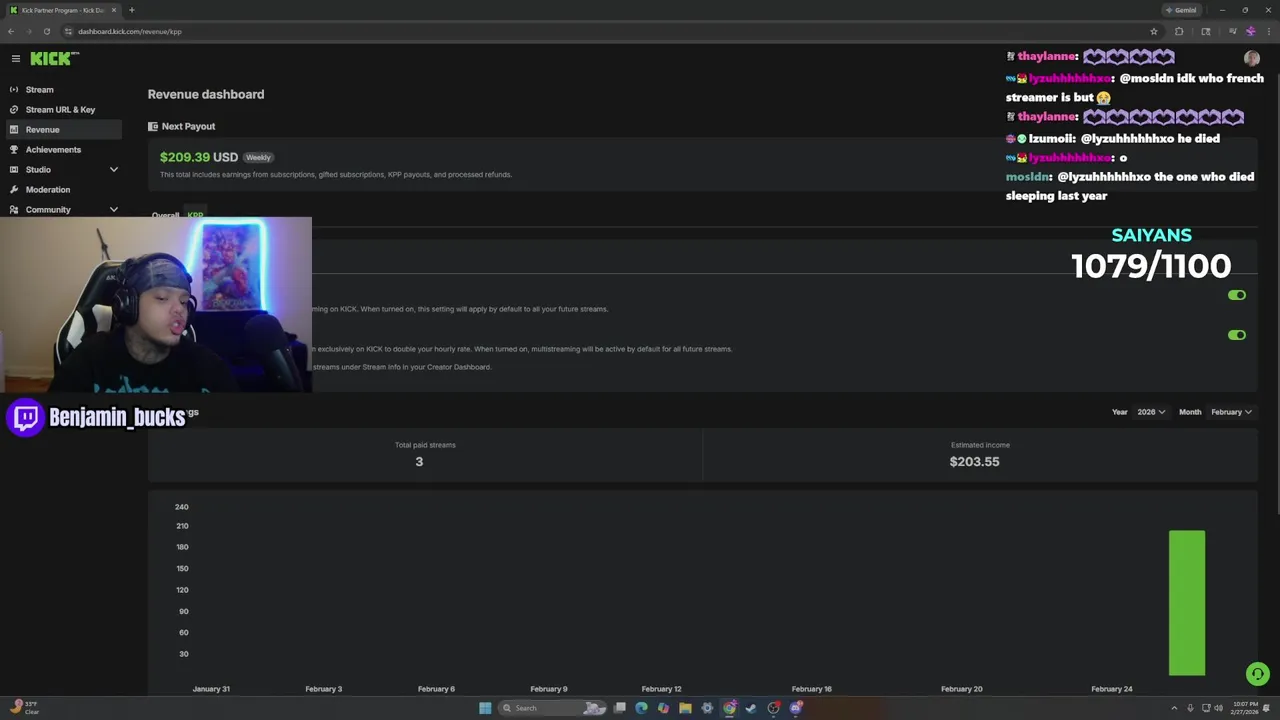The height and width of the screenshot is (720, 1280).
Task: Reload the page with refresh icon
Action: 46,31
